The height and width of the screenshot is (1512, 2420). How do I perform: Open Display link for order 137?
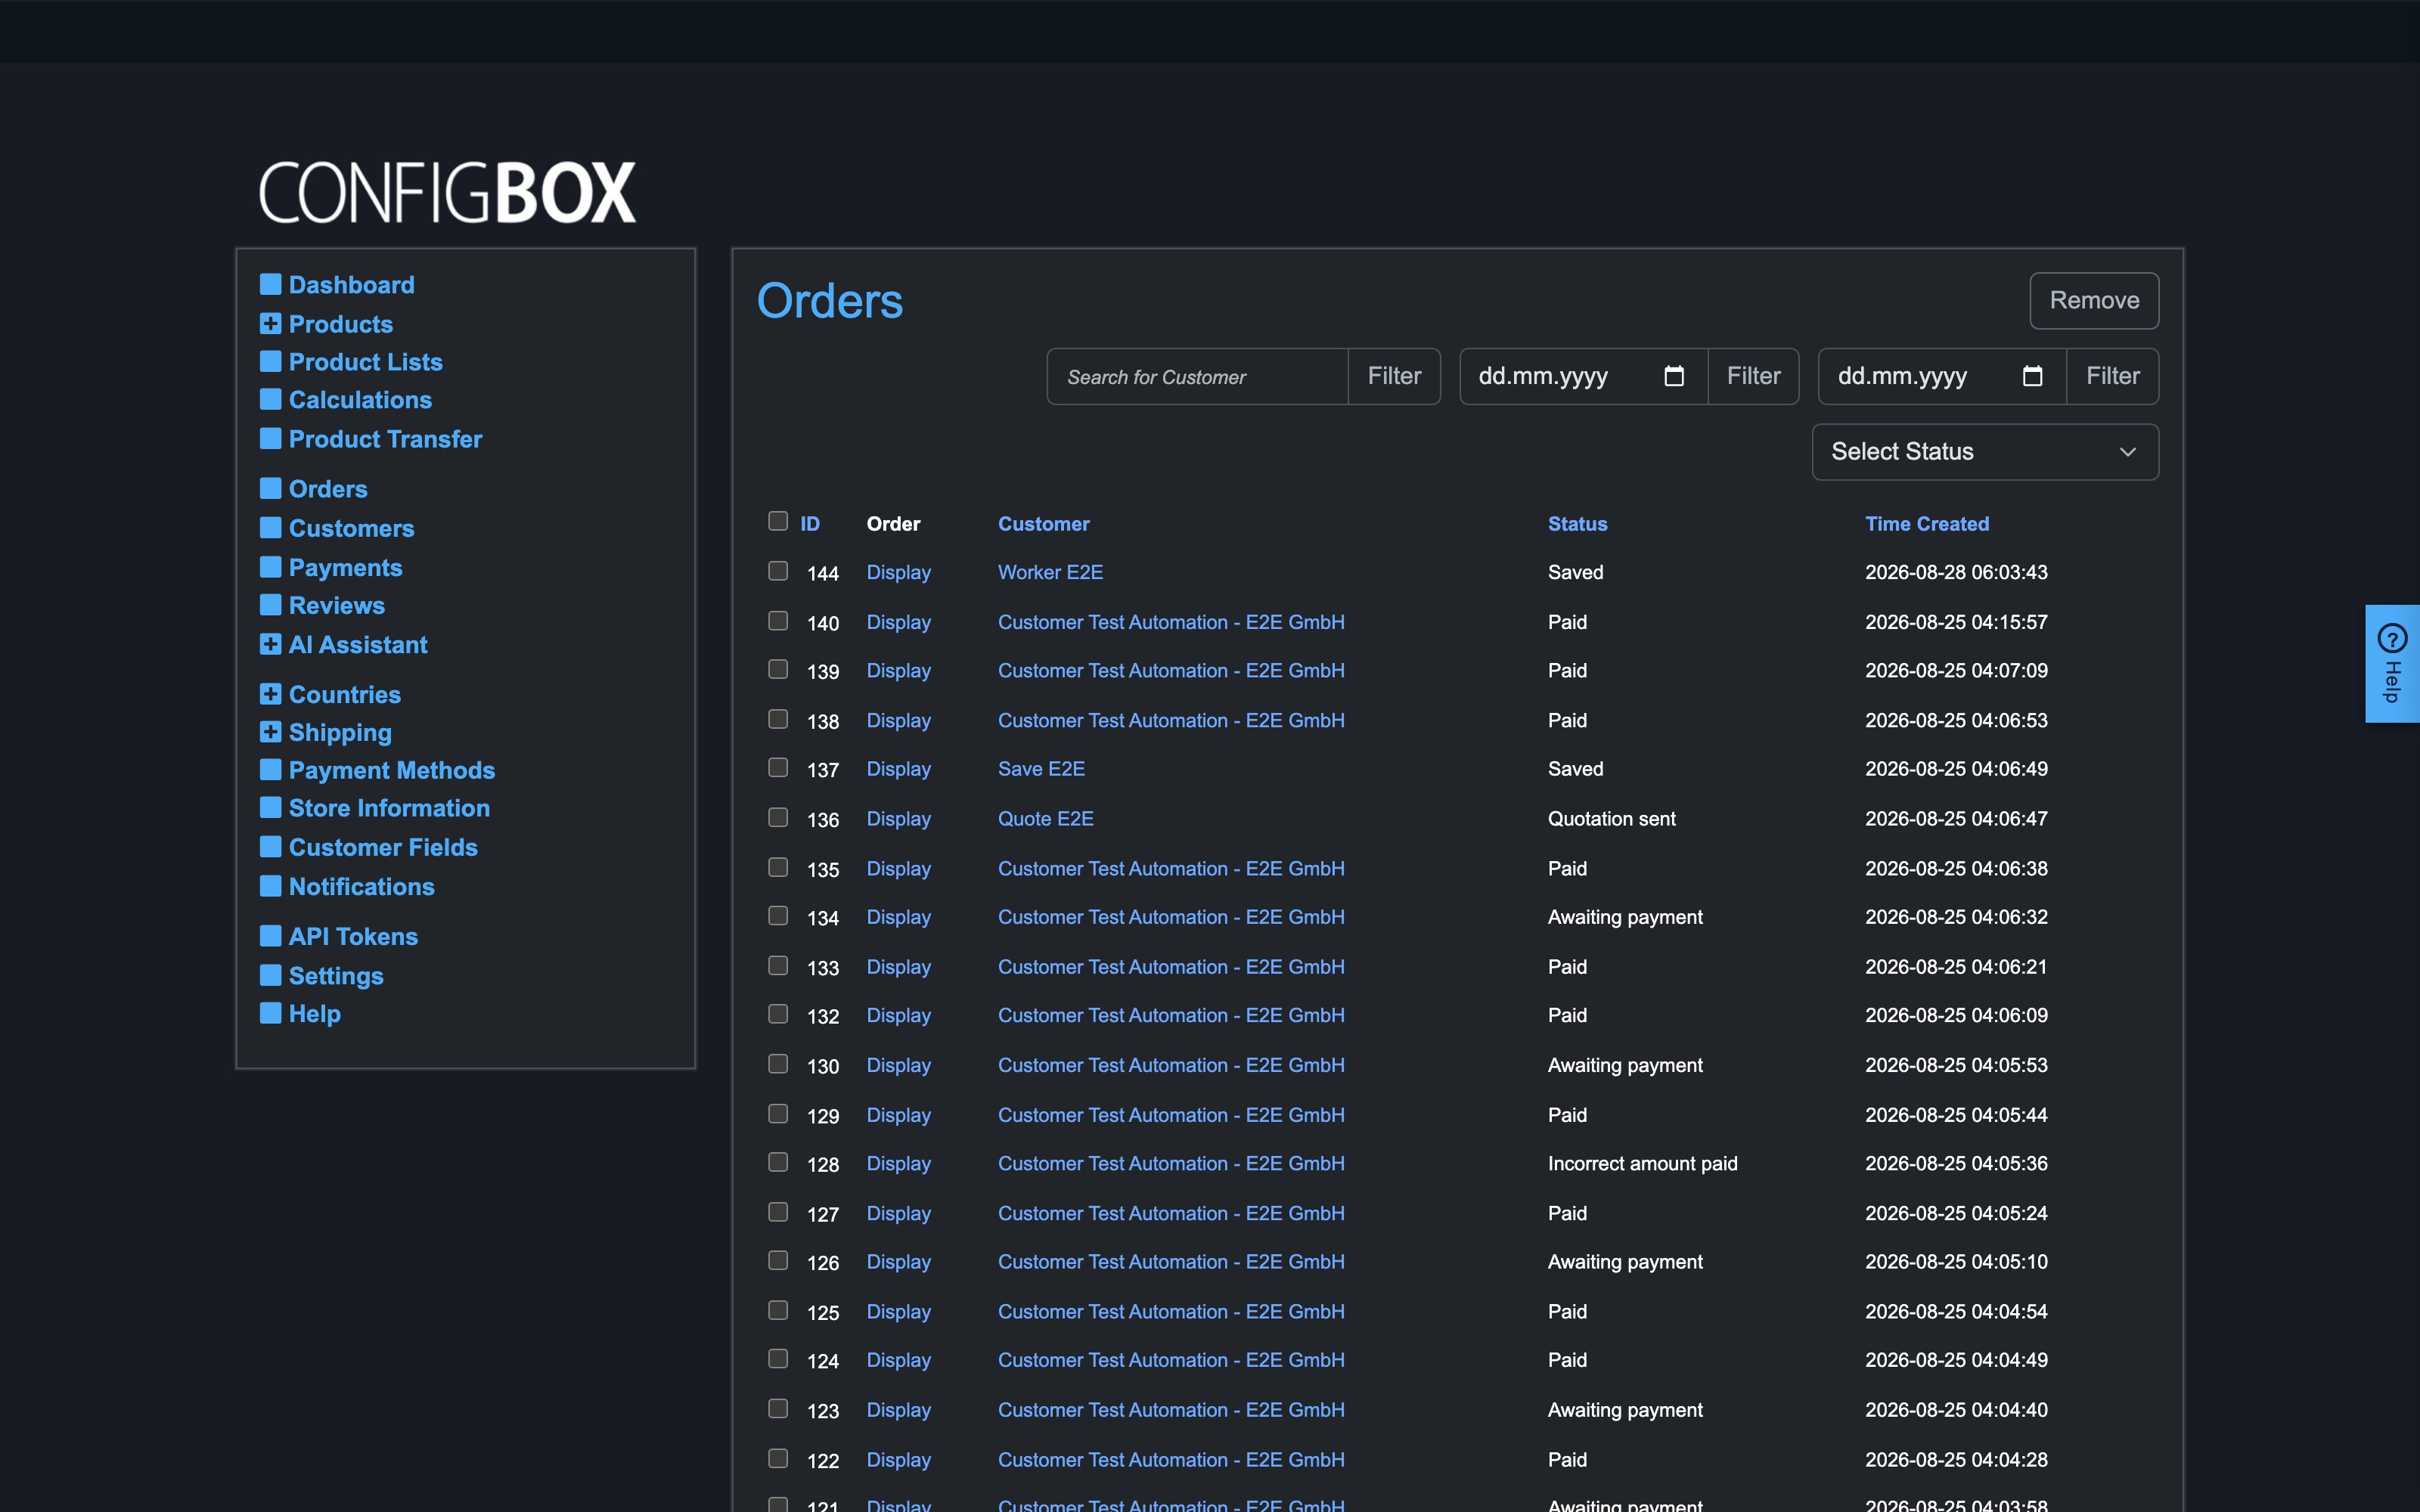point(898,769)
